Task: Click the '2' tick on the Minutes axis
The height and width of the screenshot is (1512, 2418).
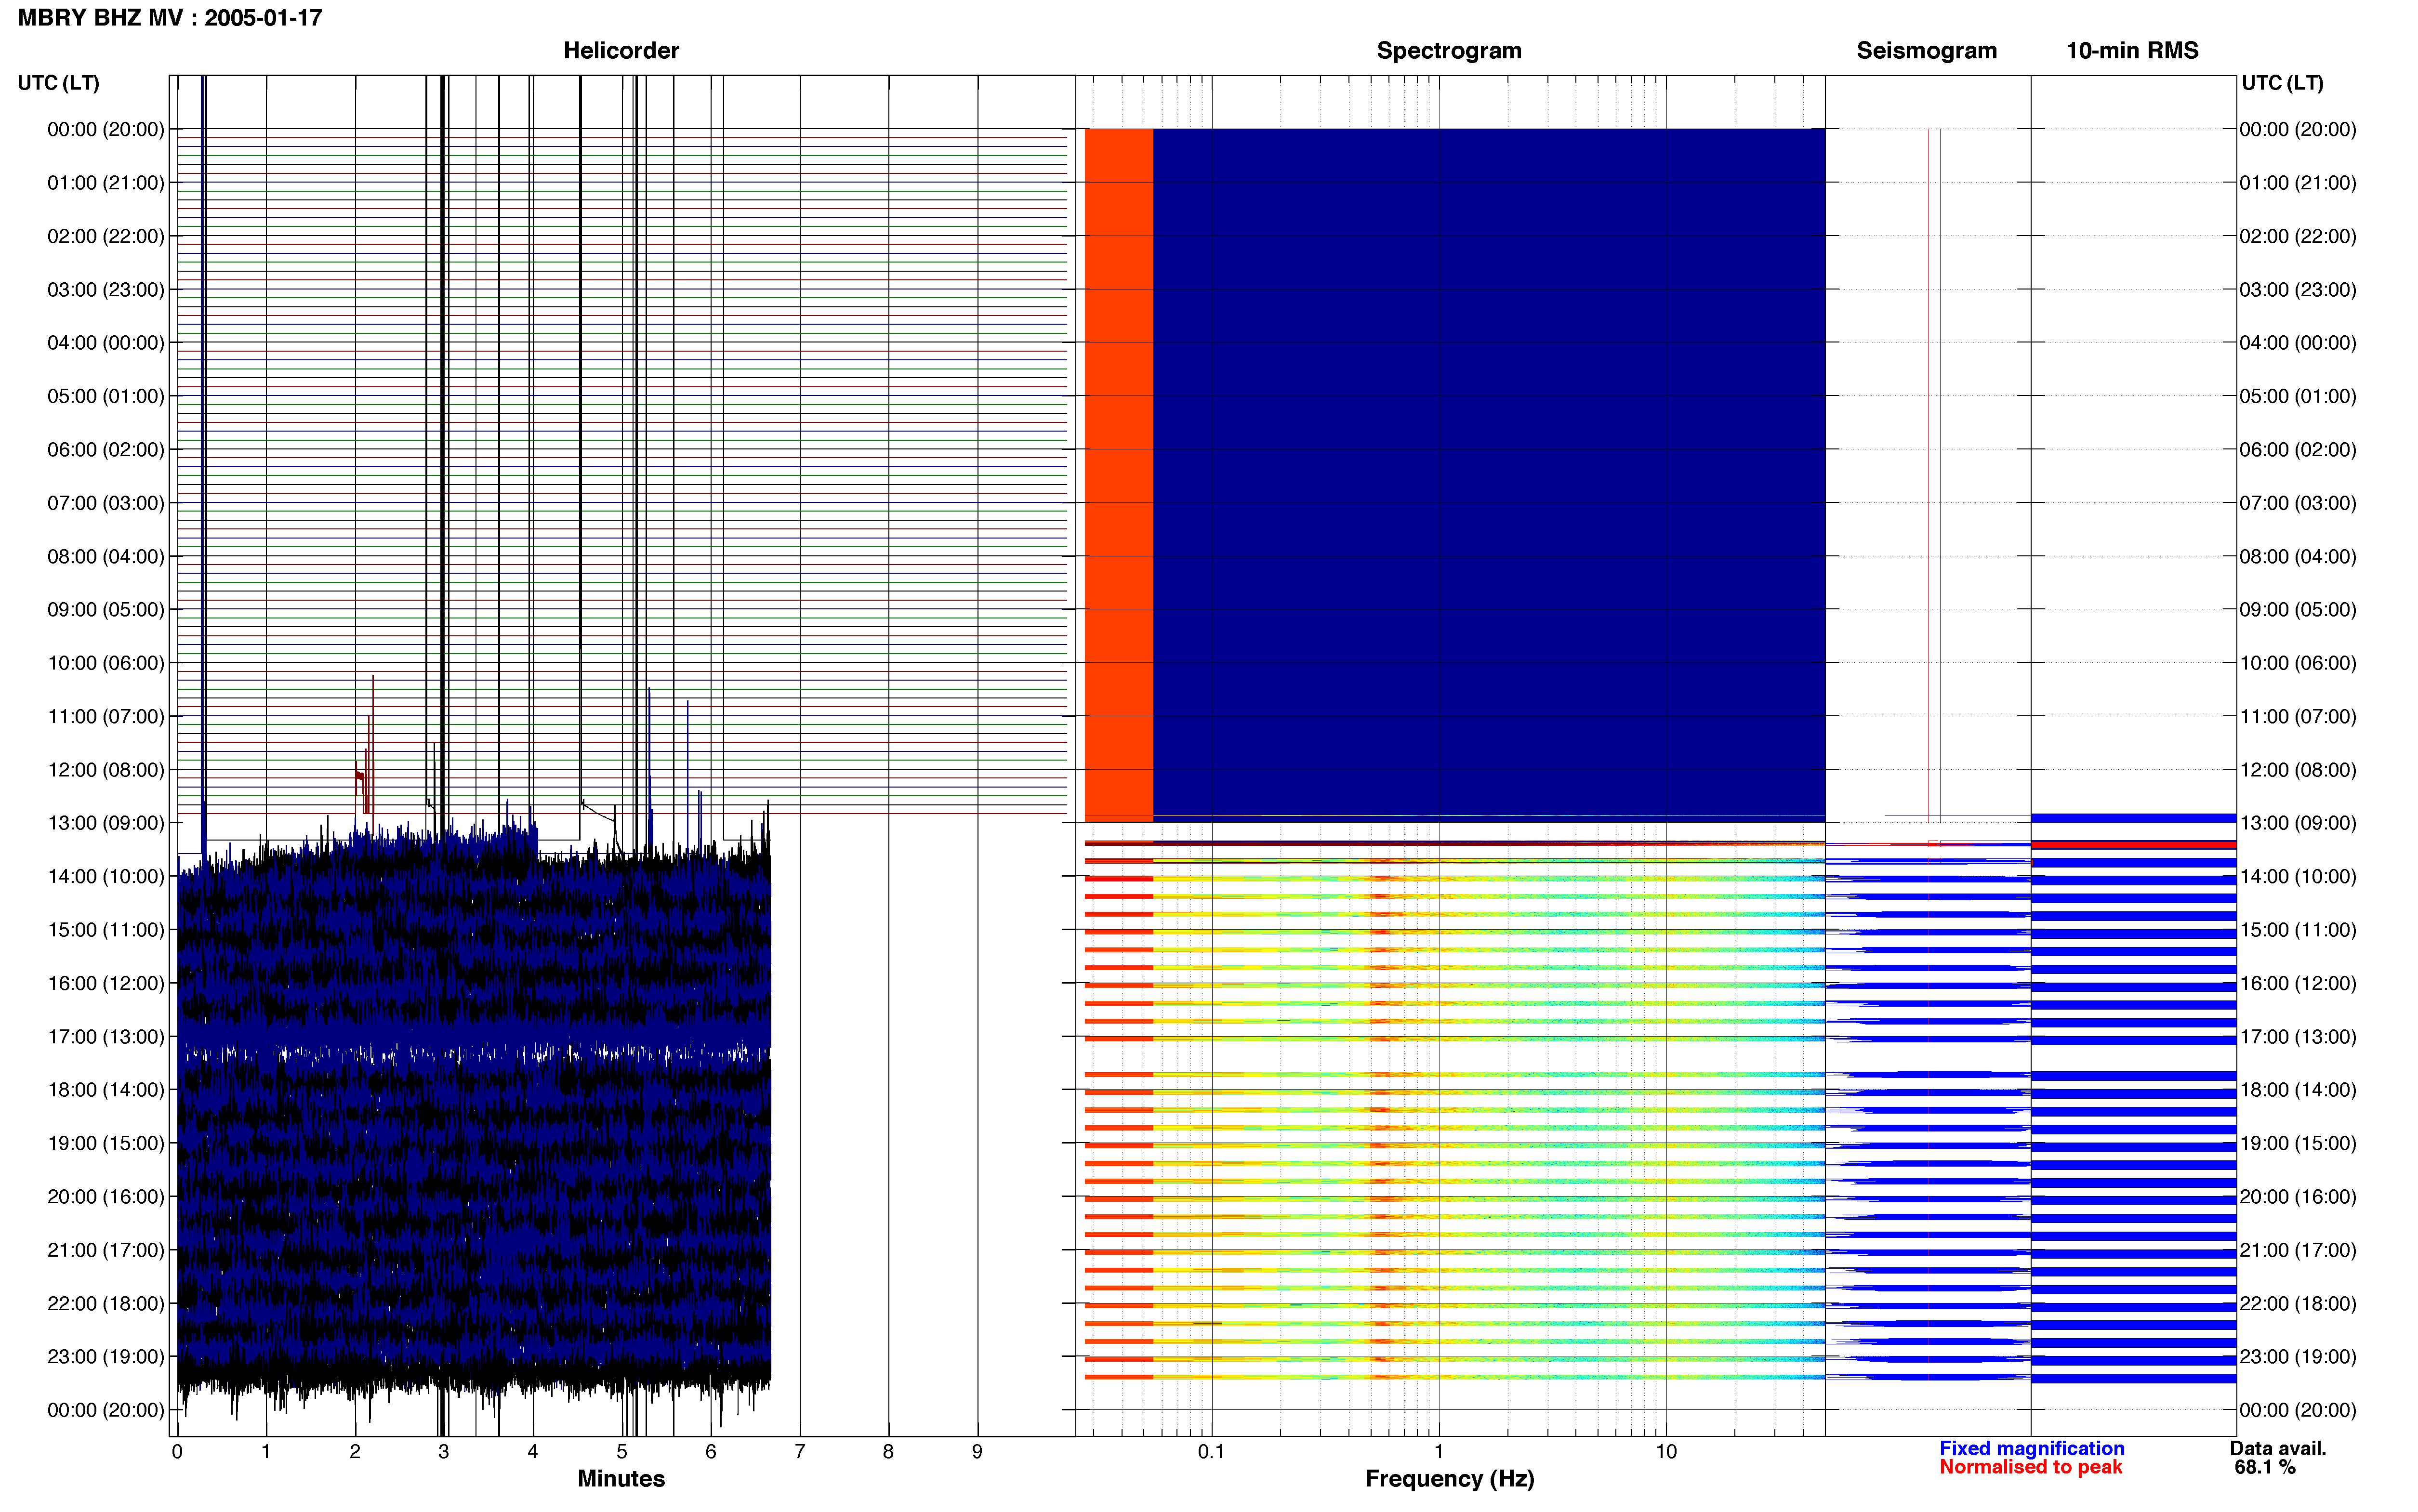Action: 355,1452
